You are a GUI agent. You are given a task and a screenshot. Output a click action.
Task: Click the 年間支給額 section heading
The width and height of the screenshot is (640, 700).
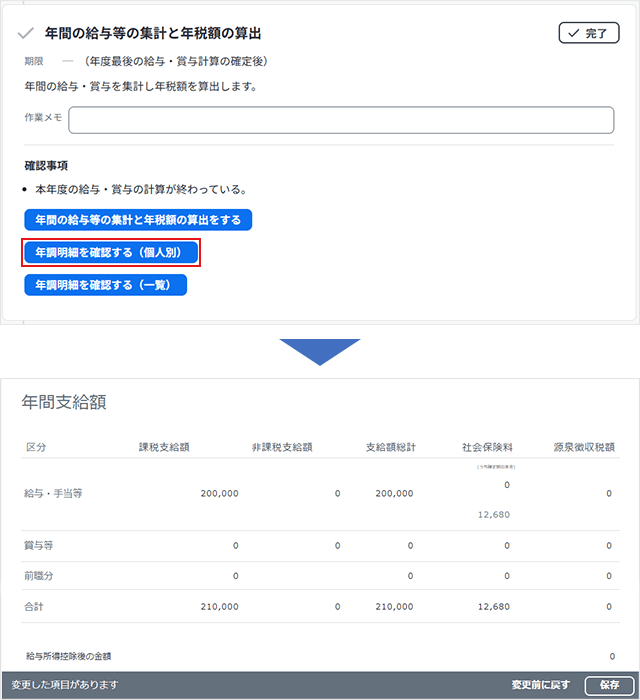tap(64, 403)
